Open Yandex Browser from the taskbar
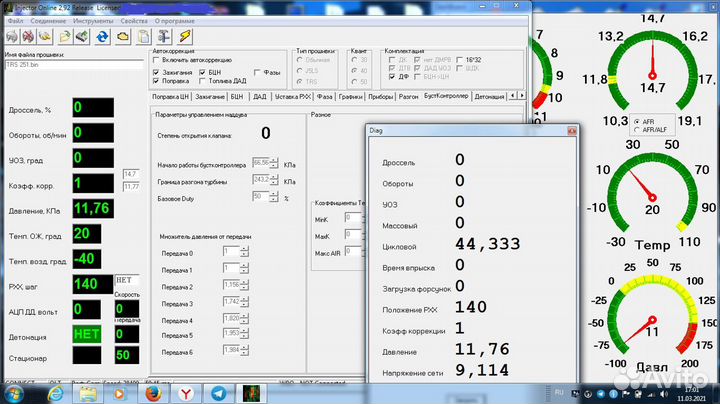This screenshot has width=720, height=404. (x=186, y=394)
